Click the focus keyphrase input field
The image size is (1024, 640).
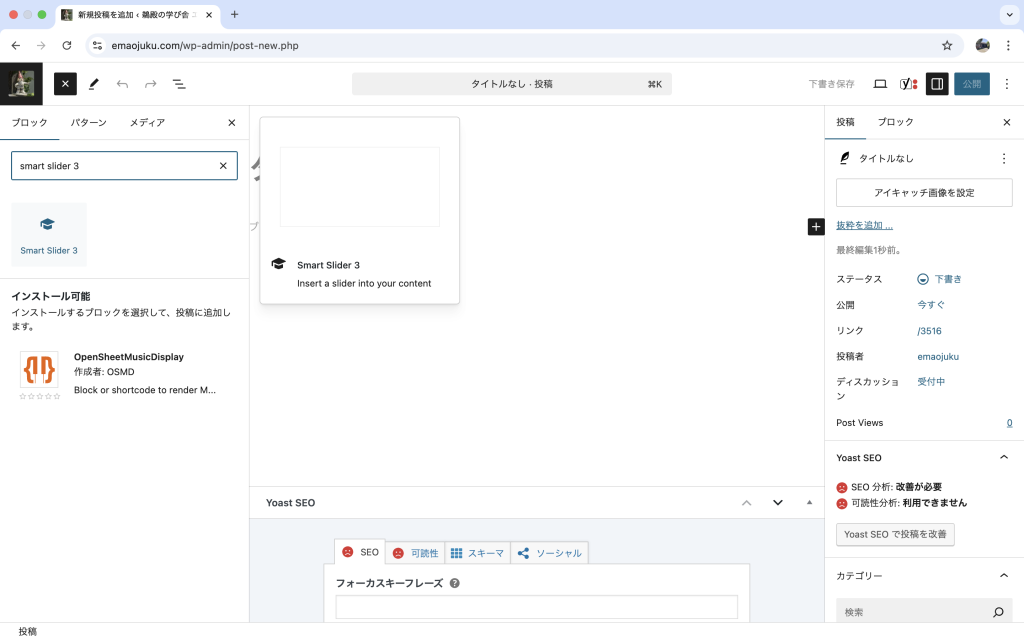click(x=537, y=607)
